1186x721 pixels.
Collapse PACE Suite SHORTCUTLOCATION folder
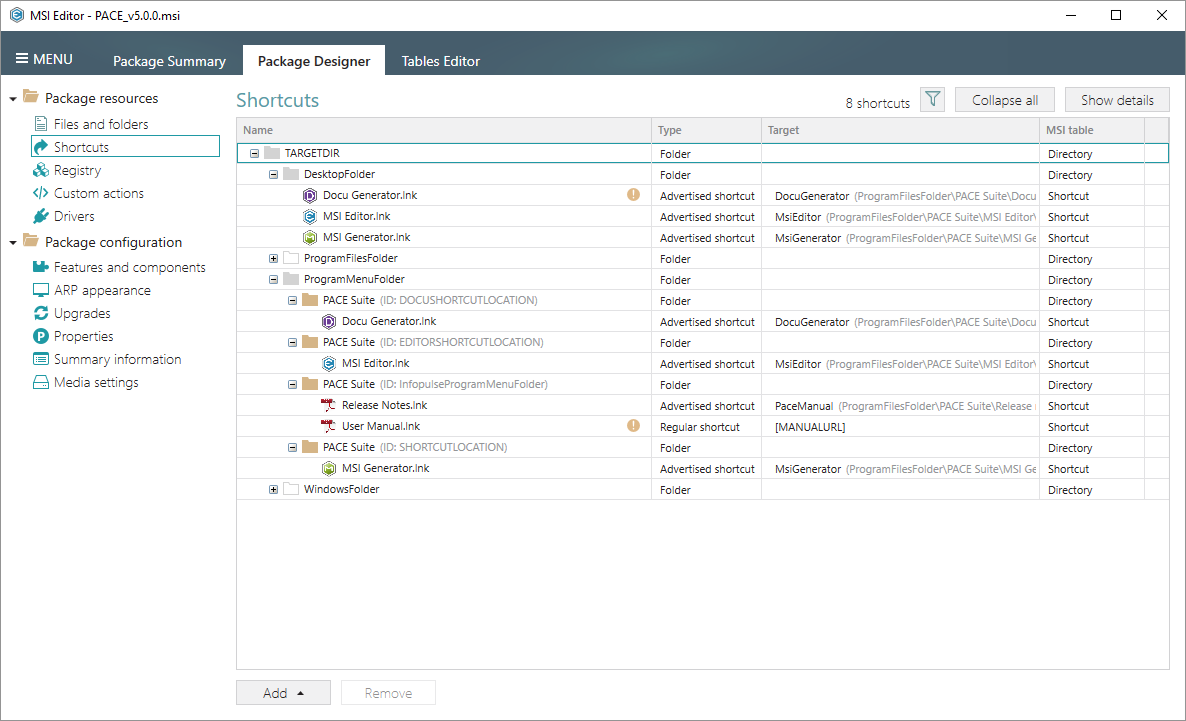tap(292, 448)
